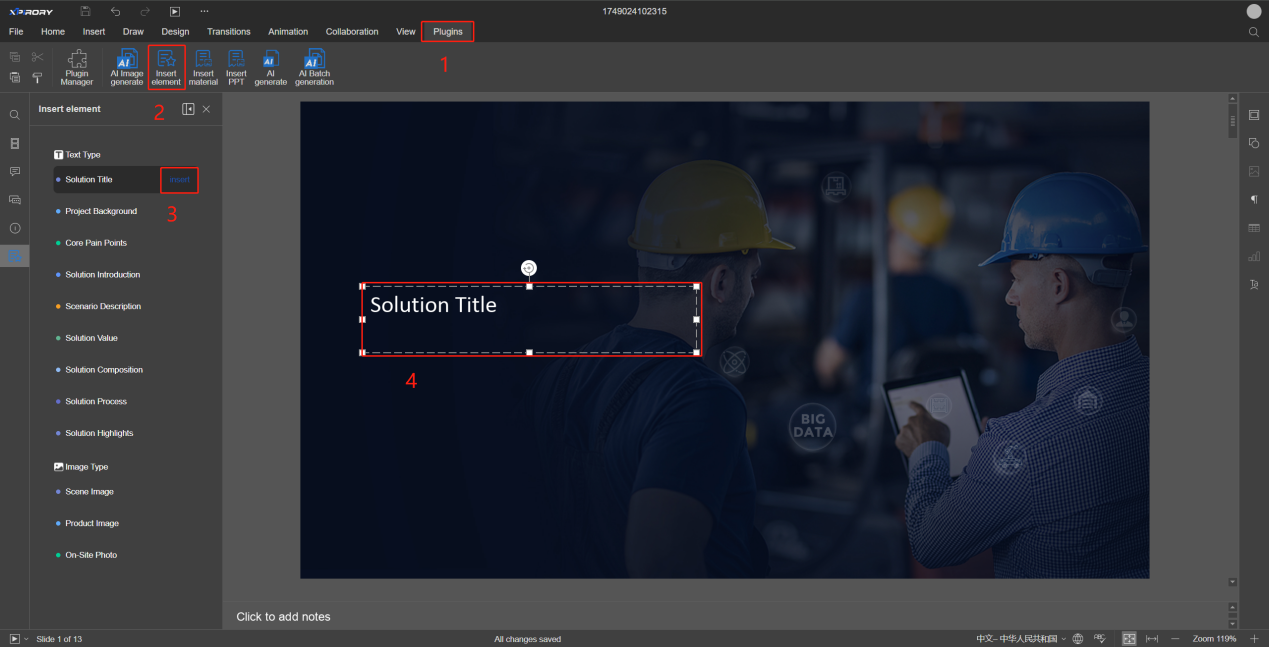This screenshot has height=647, width=1269.
Task: Toggle fit to width view button
Action: tap(1152, 638)
